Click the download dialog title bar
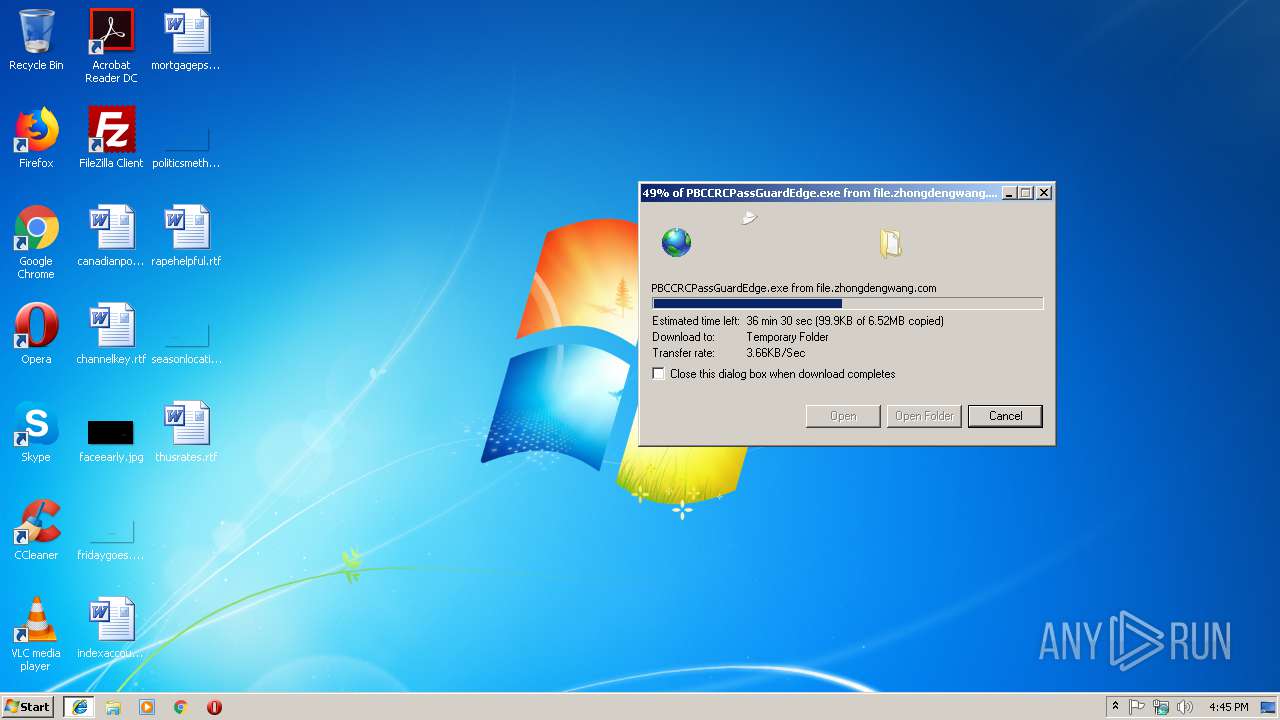 tap(820, 193)
